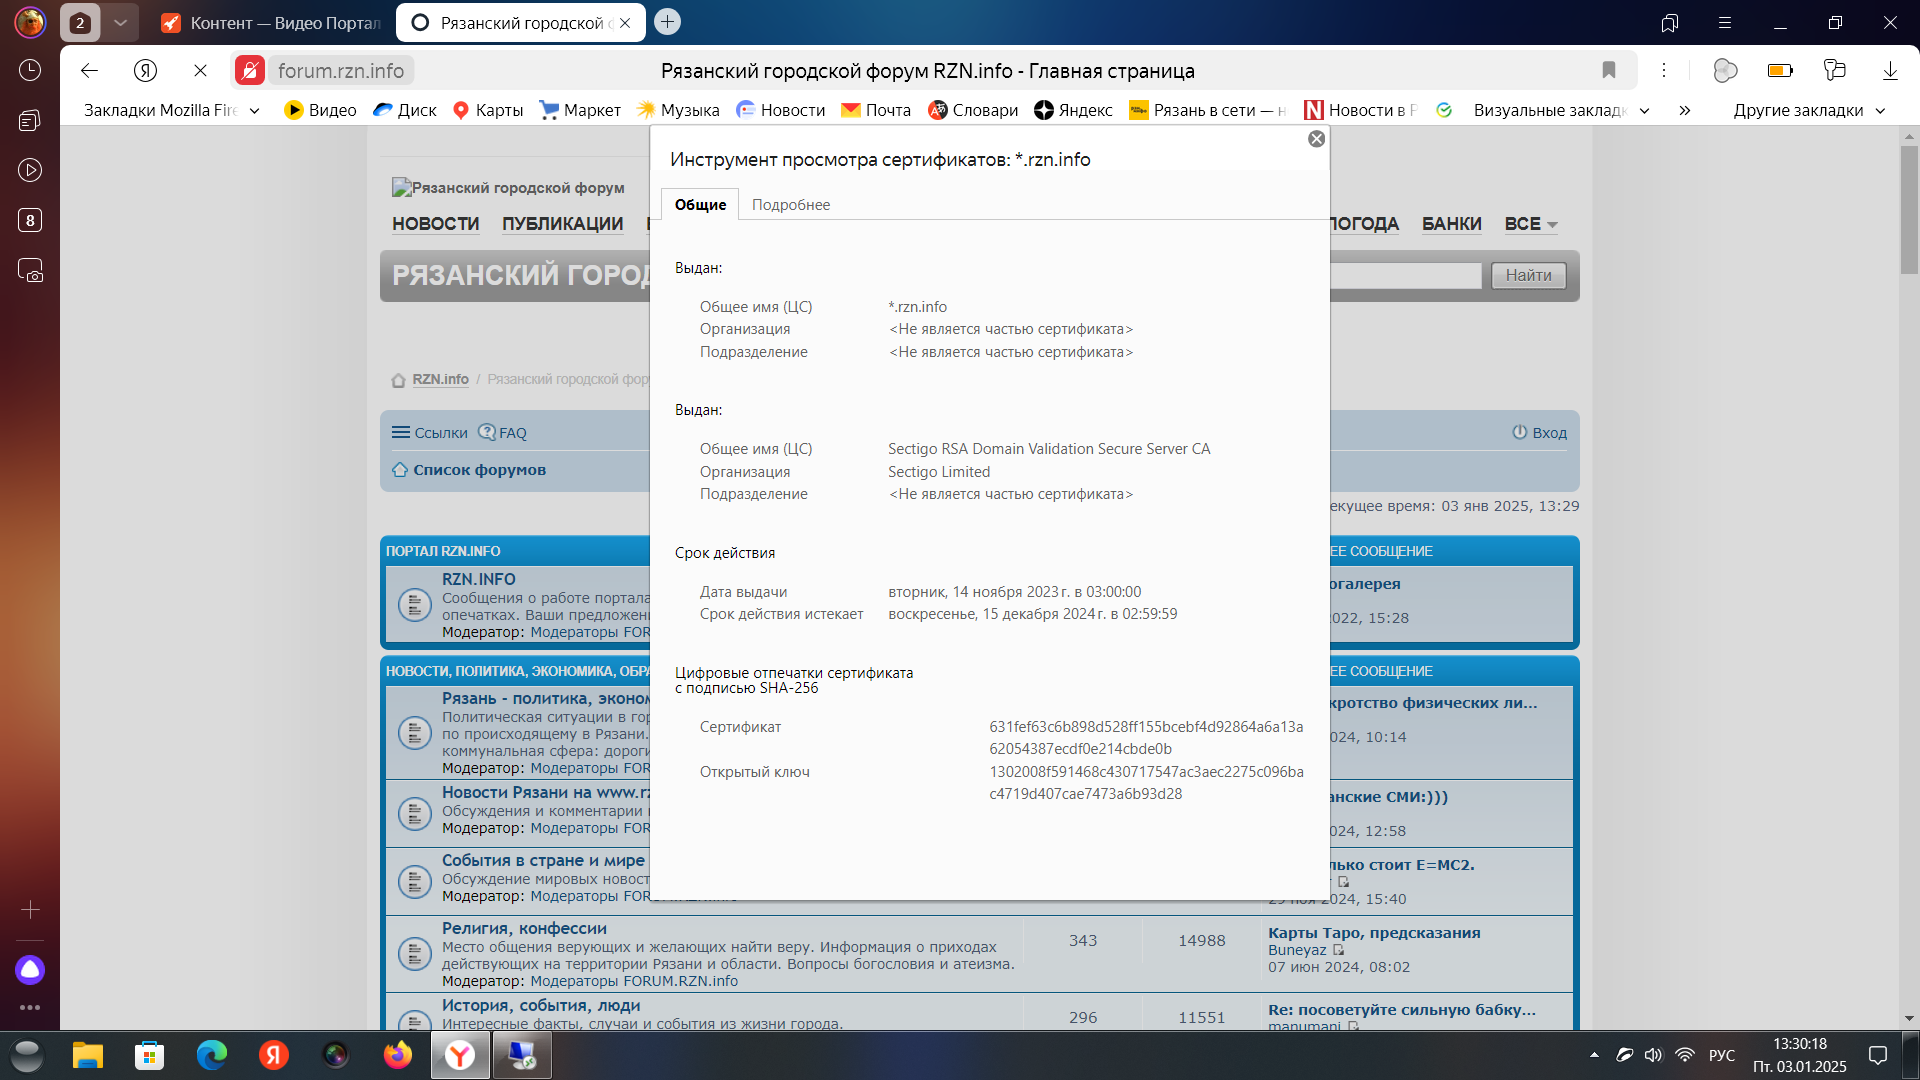Open a new browser tab
Screen dimensions: 1920x1080
(x=667, y=22)
